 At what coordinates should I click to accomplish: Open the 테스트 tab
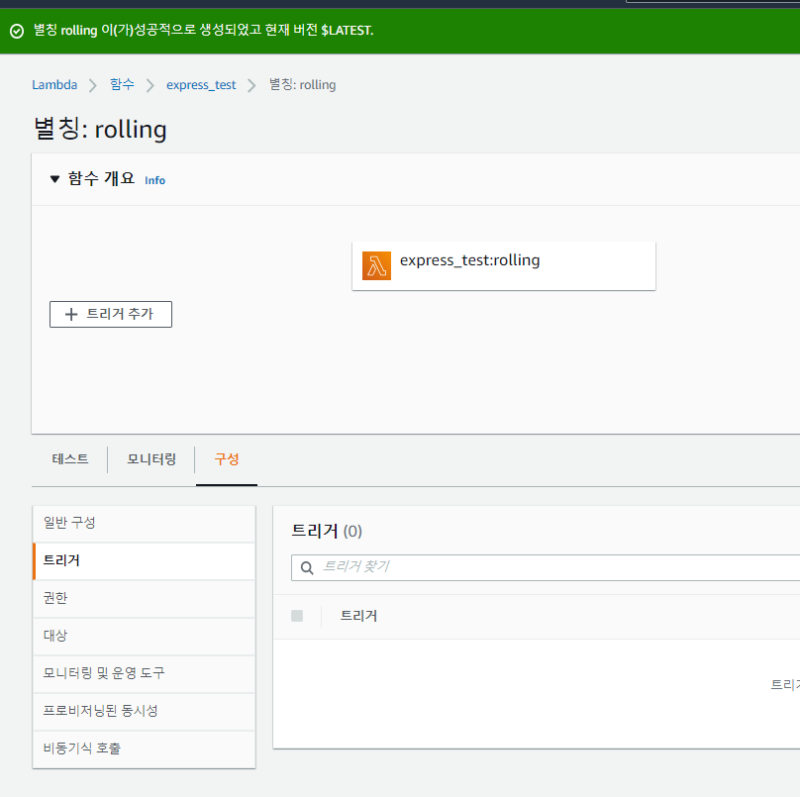(70, 460)
